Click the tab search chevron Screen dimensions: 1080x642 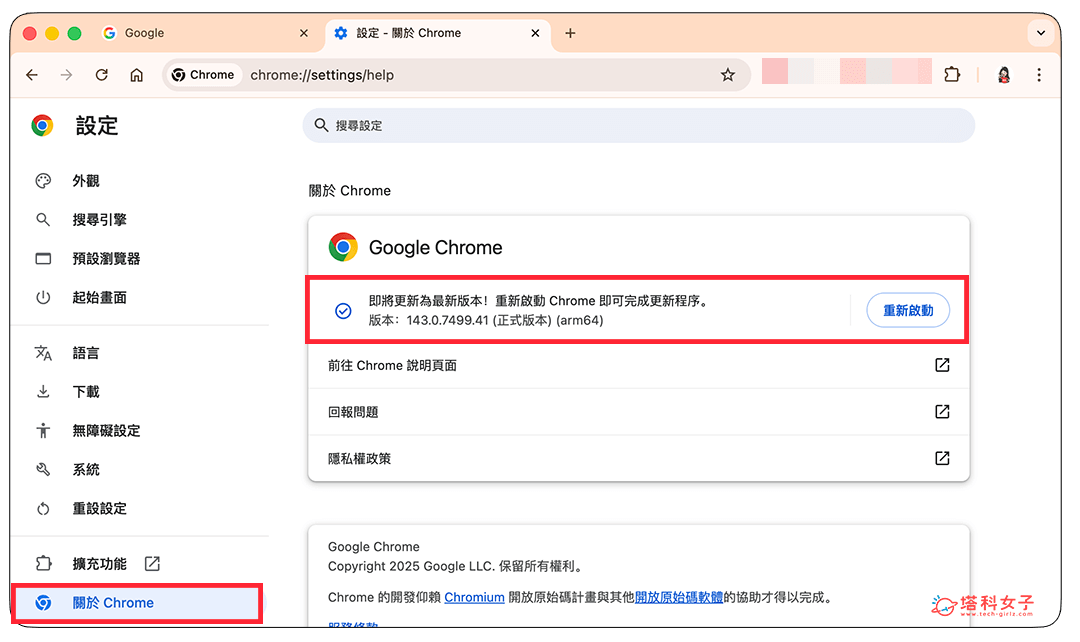(x=1041, y=33)
